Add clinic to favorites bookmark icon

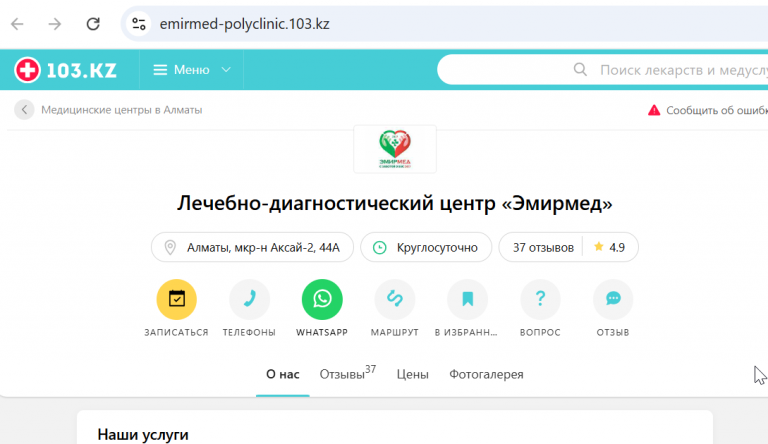click(x=468, y=299)
